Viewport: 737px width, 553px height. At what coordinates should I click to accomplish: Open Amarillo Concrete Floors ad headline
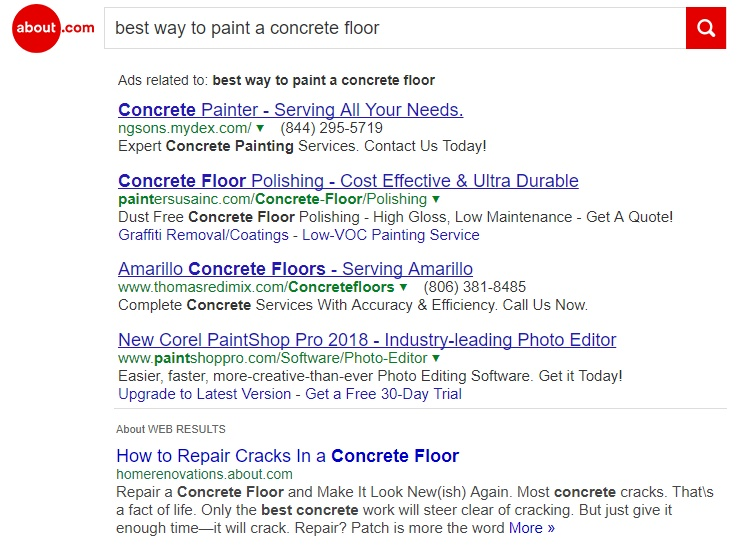[295, 269]
